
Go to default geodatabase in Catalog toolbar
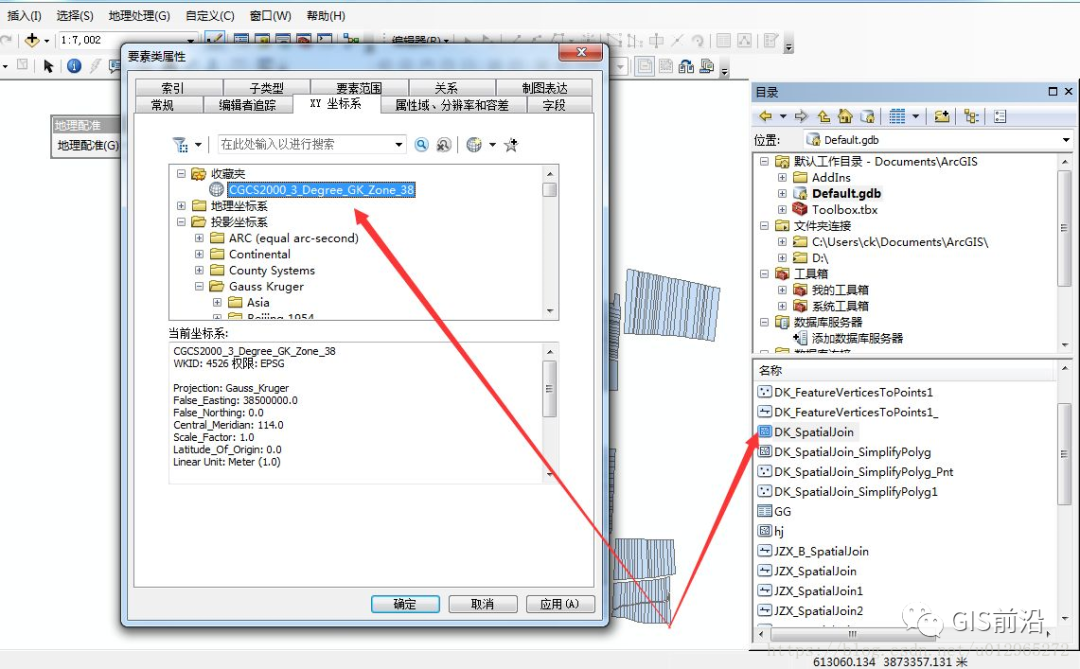click(x=867, y=116)
